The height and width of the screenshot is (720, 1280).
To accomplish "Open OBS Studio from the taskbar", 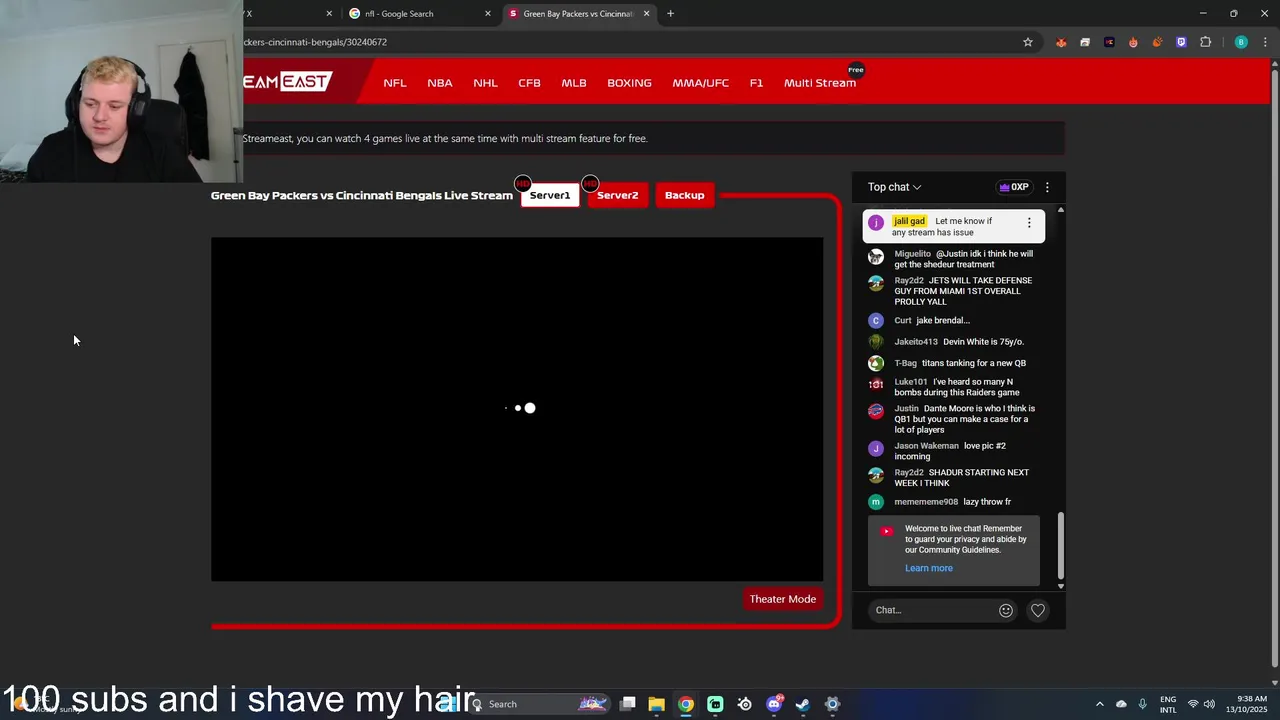I will [x=745, y=704].
